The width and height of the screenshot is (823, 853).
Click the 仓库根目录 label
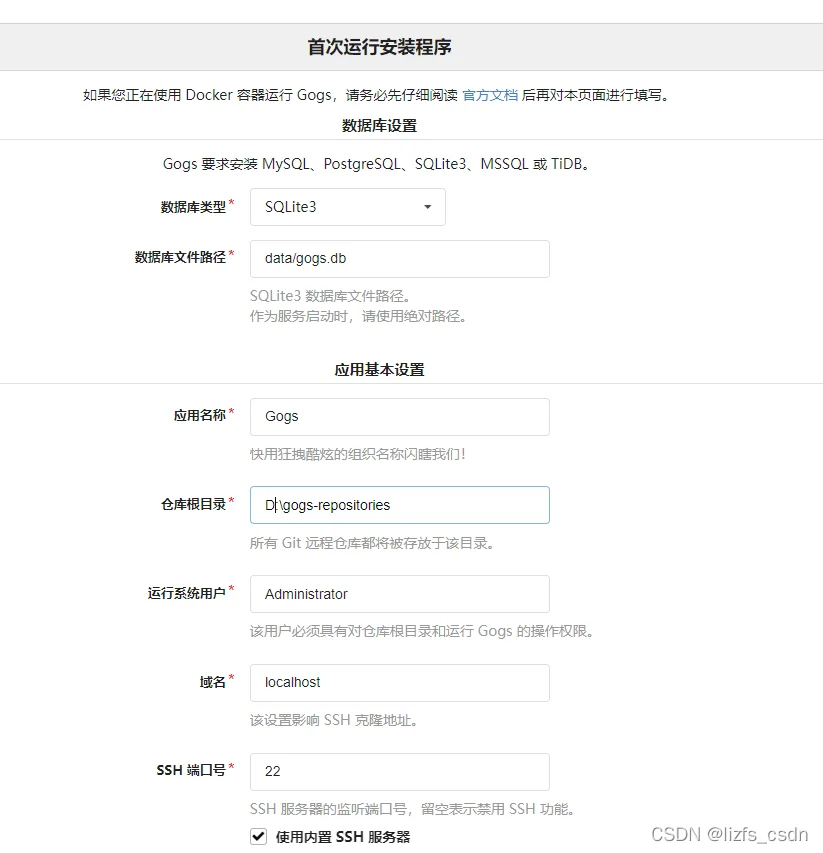click(x=193, y=504)
